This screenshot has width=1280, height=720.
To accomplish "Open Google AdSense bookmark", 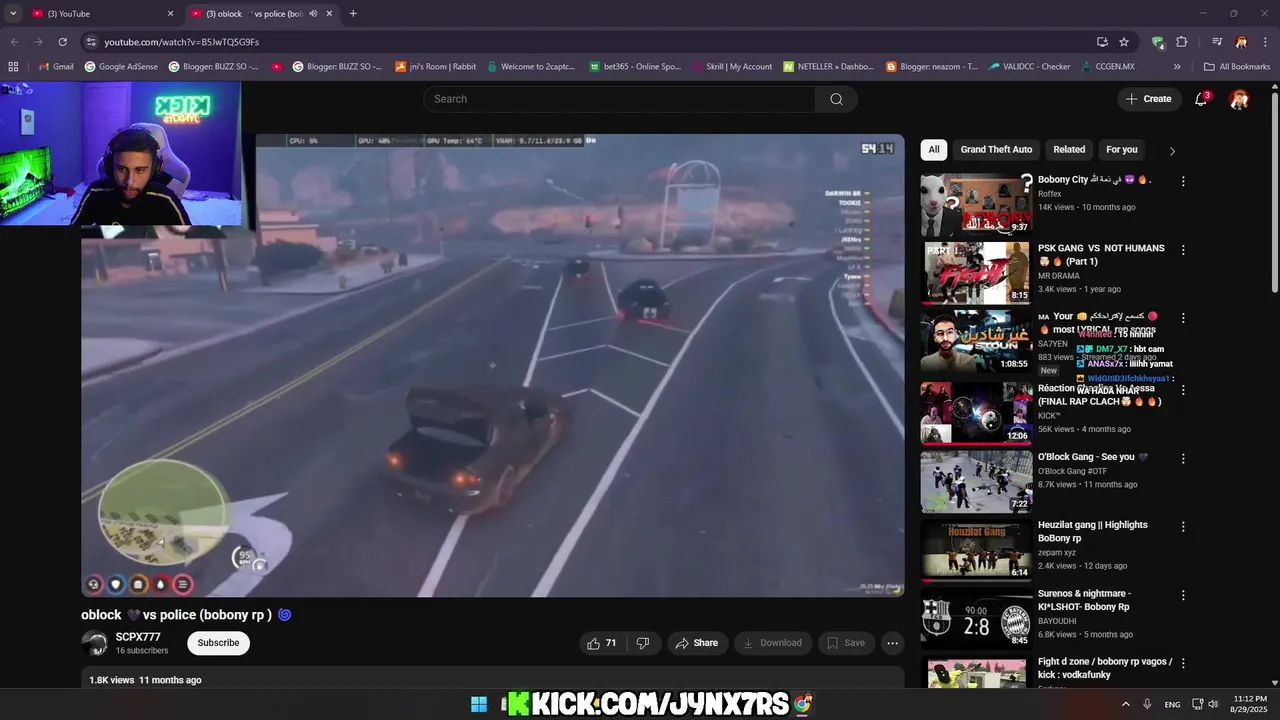I will coord(121,66).
